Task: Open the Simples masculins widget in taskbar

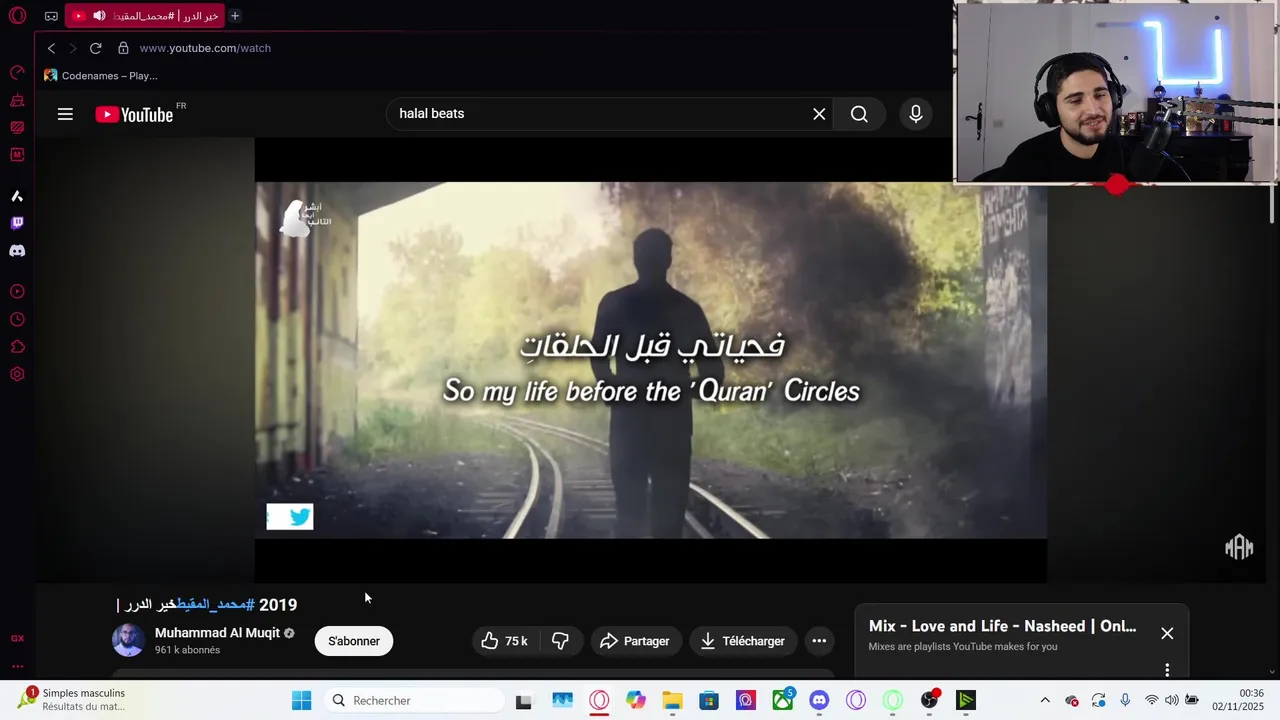Action: 72,700
